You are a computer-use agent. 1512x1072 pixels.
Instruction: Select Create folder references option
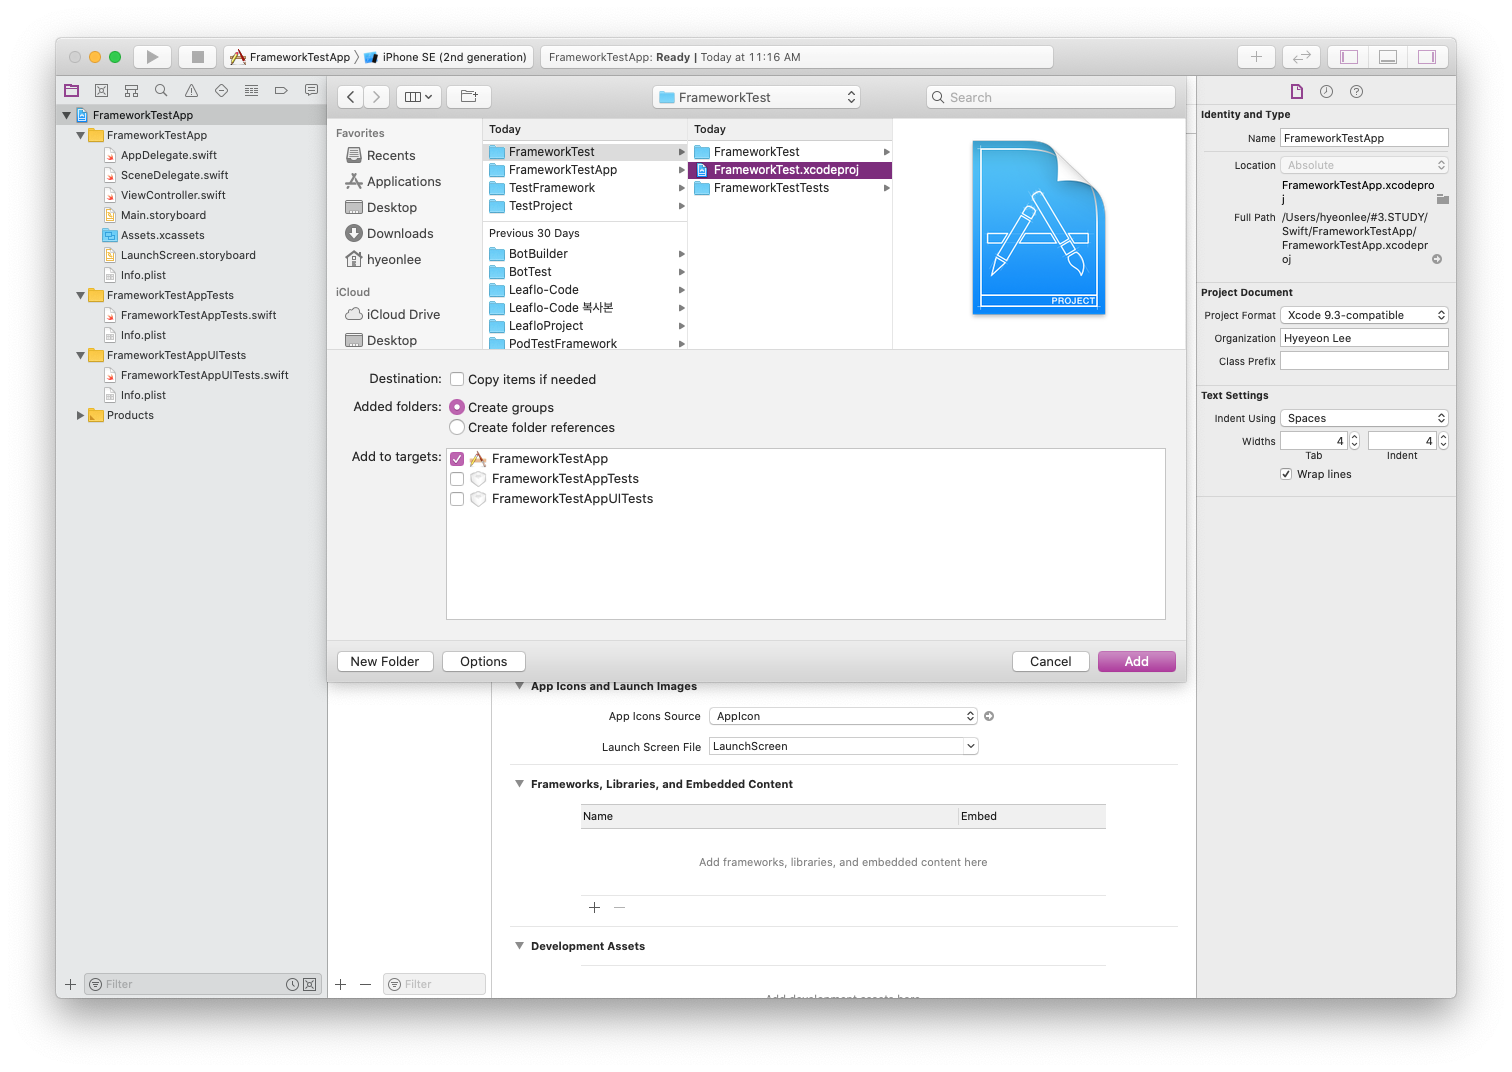(457, 427)
